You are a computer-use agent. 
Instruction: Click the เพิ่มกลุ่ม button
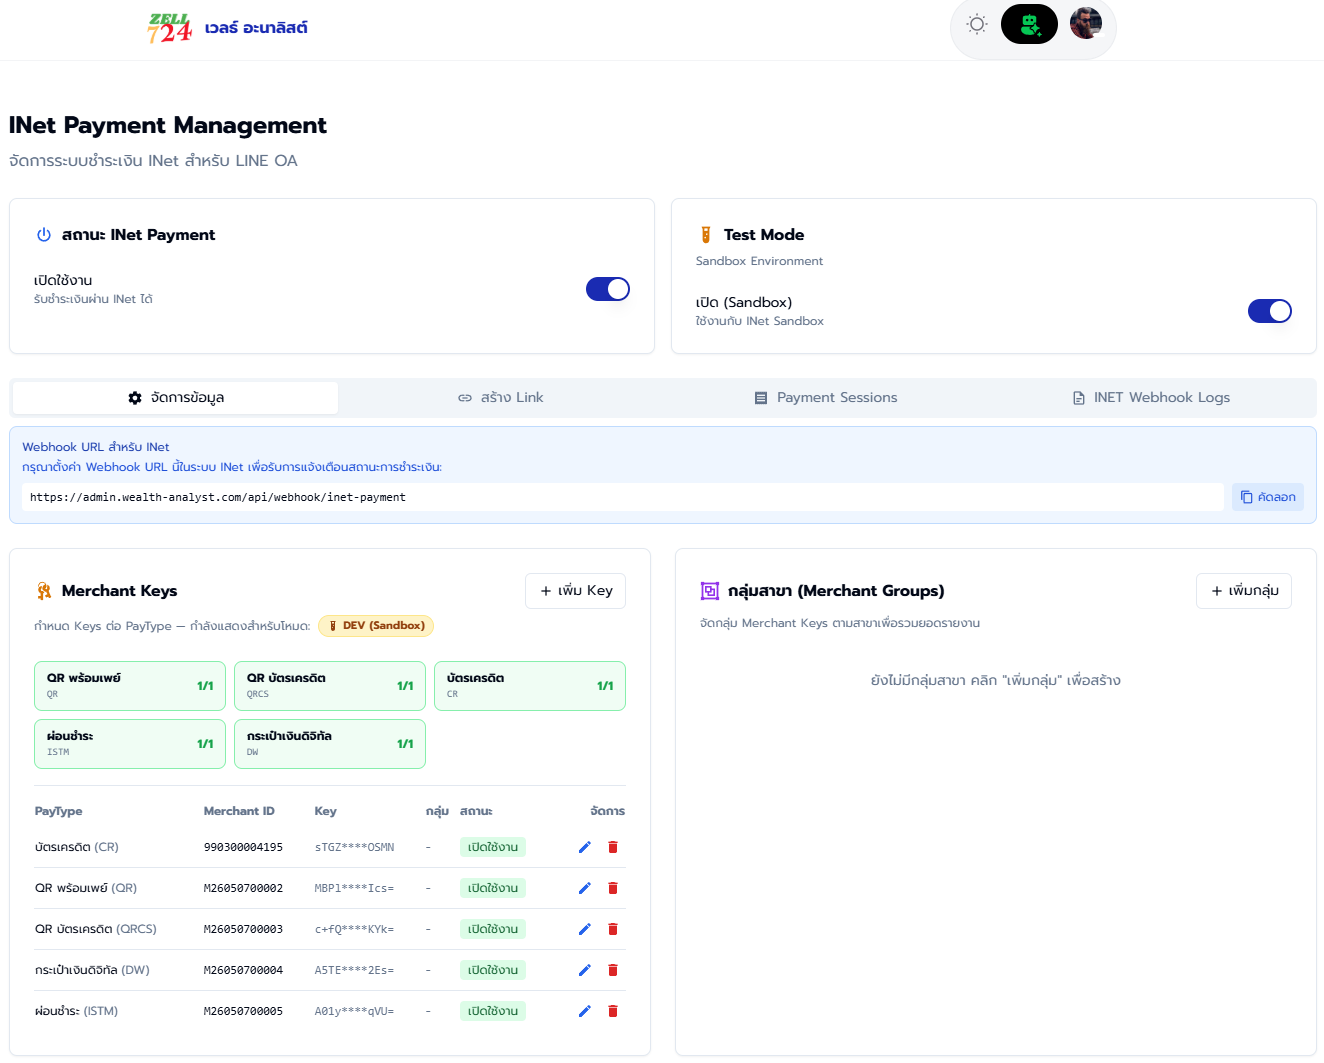click(x=1244, y=591)
